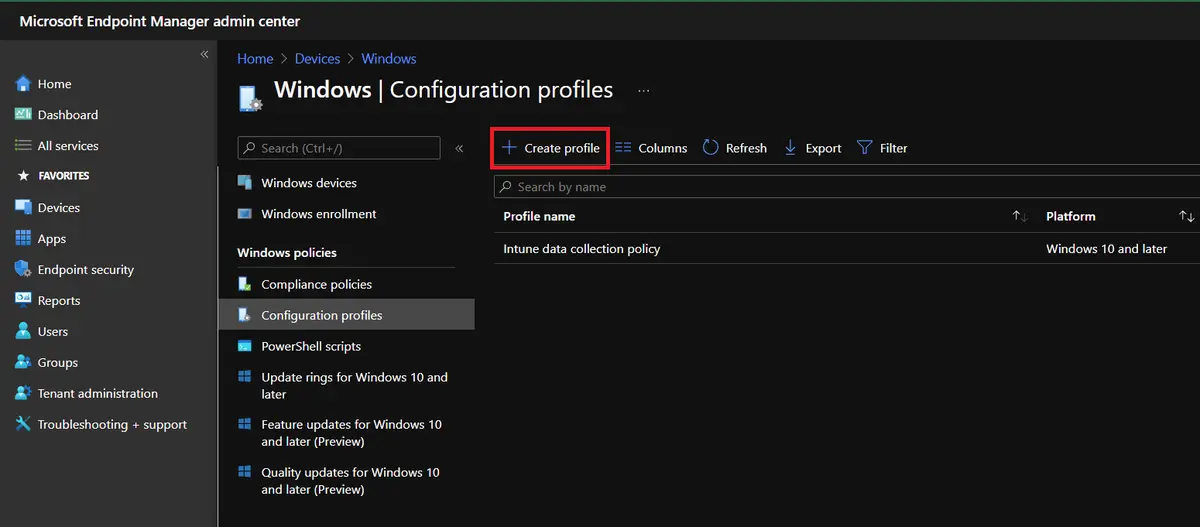Select PowerShell scripts menu item
Screen dimensions: 1200x527
(311, 346)
